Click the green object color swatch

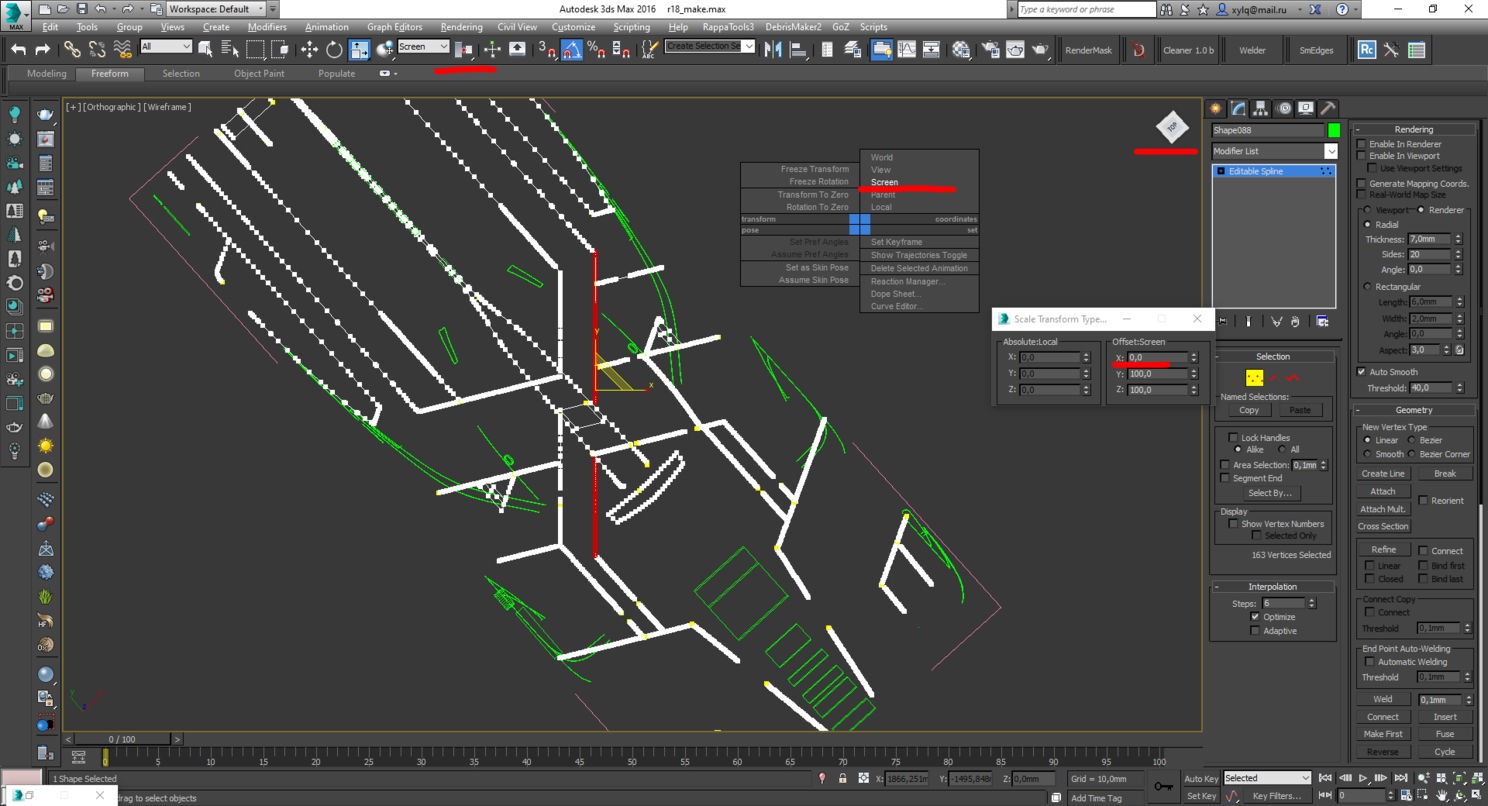pyautogui.click(x=1334, y=130)
